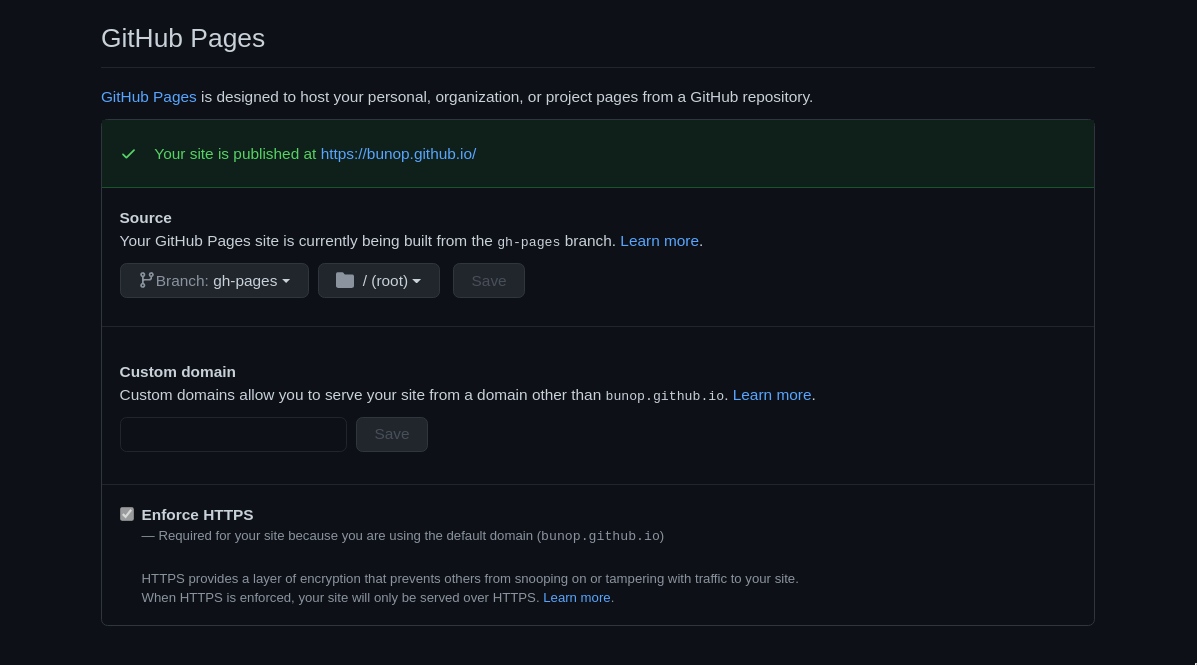Click the git branch icon
This screenshot has width=1197, height=665.
[x=147, y=280]
